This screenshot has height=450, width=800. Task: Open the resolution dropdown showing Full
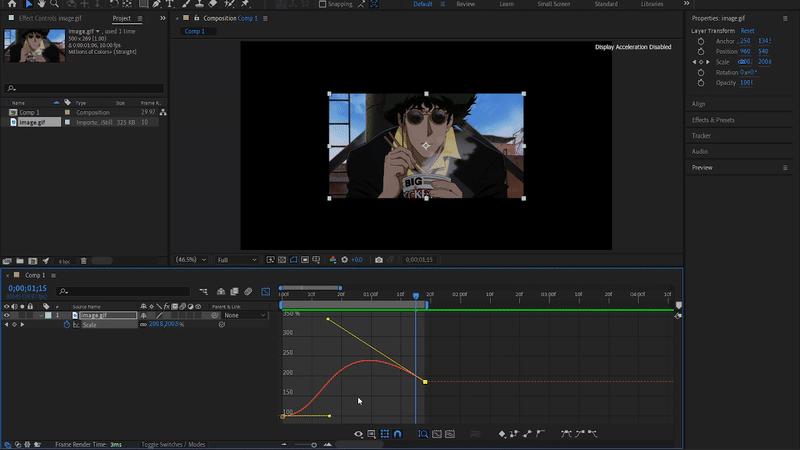(237, 260)
